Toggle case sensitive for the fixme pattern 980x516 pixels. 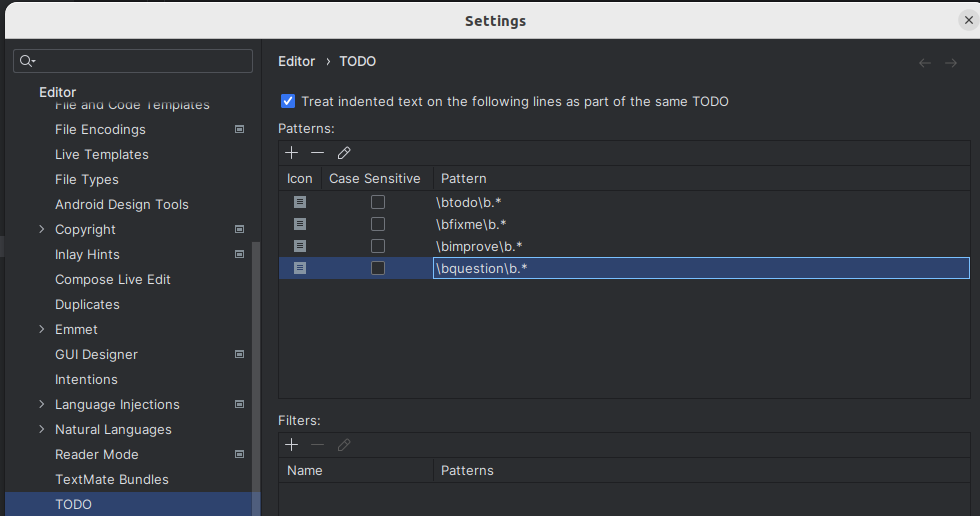click(378, 224)
